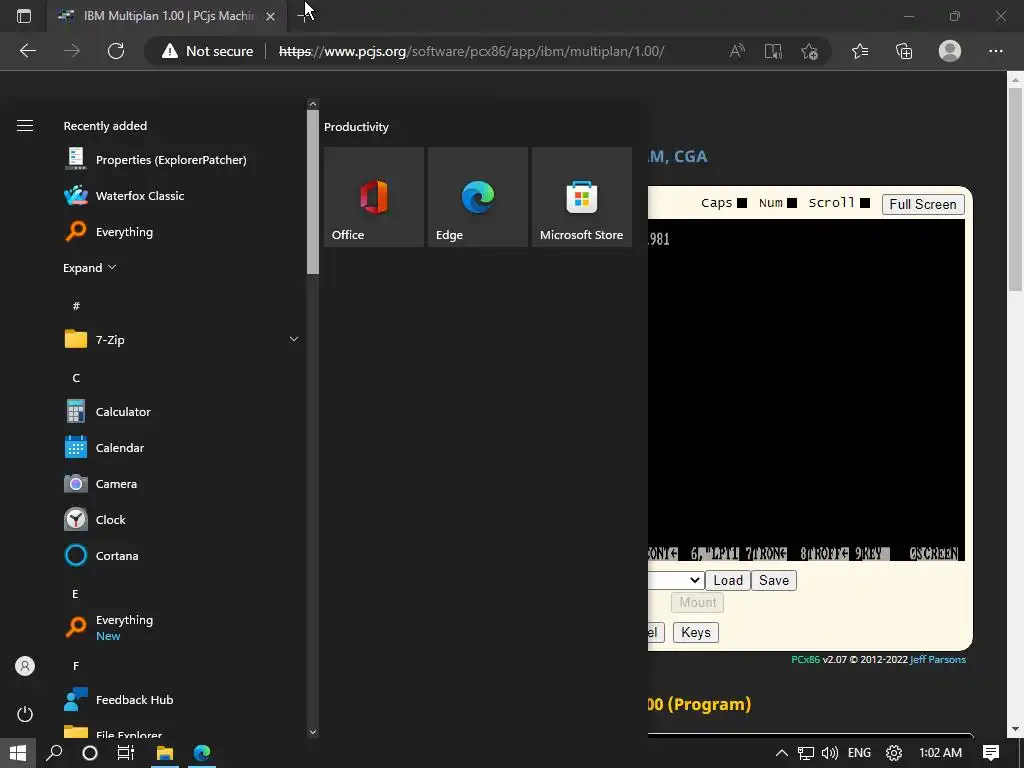
Task: Click the ENG language indicator
Action: point(859,753)
